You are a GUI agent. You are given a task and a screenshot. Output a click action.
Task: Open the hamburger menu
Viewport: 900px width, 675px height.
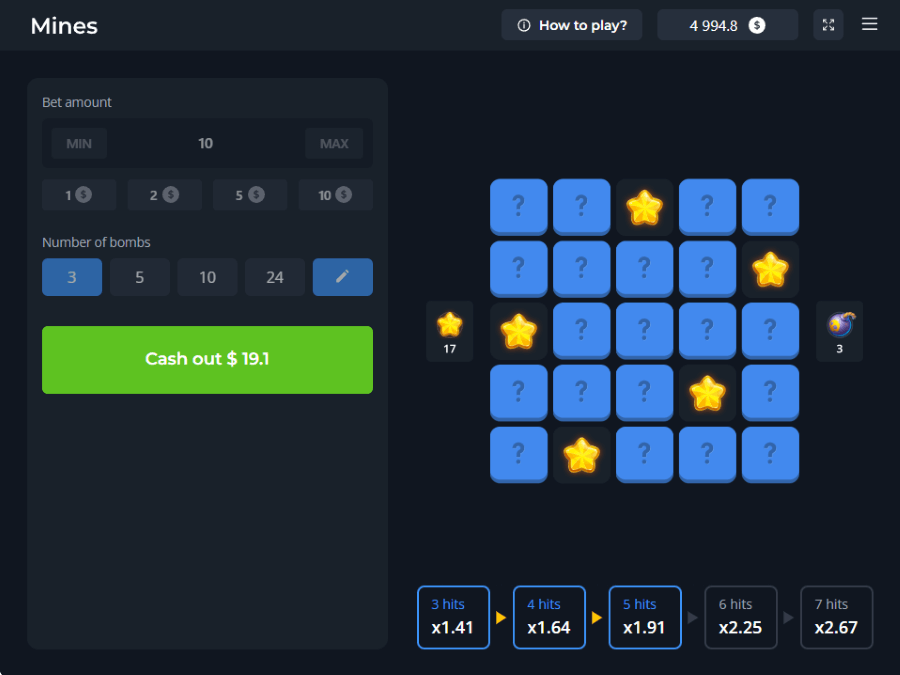click(x=869, y=24)
